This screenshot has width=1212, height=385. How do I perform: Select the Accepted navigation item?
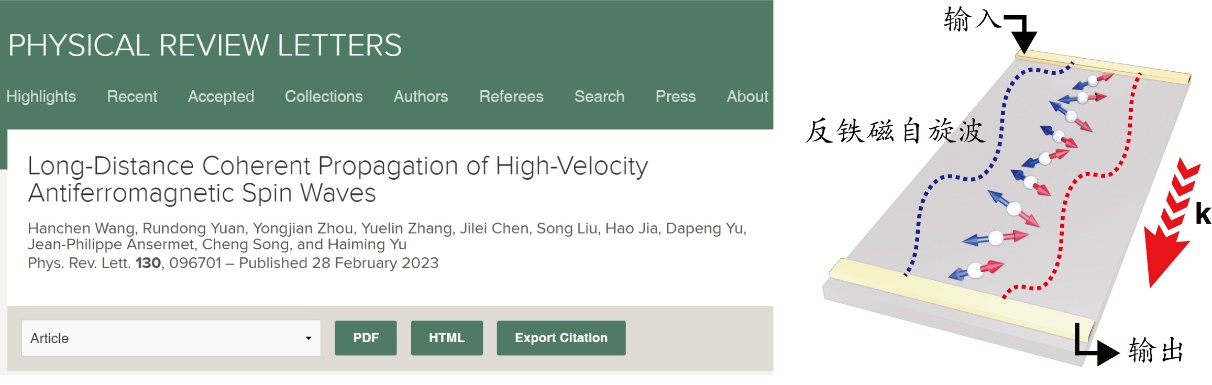pyautogui.click(x=221, y=97)
